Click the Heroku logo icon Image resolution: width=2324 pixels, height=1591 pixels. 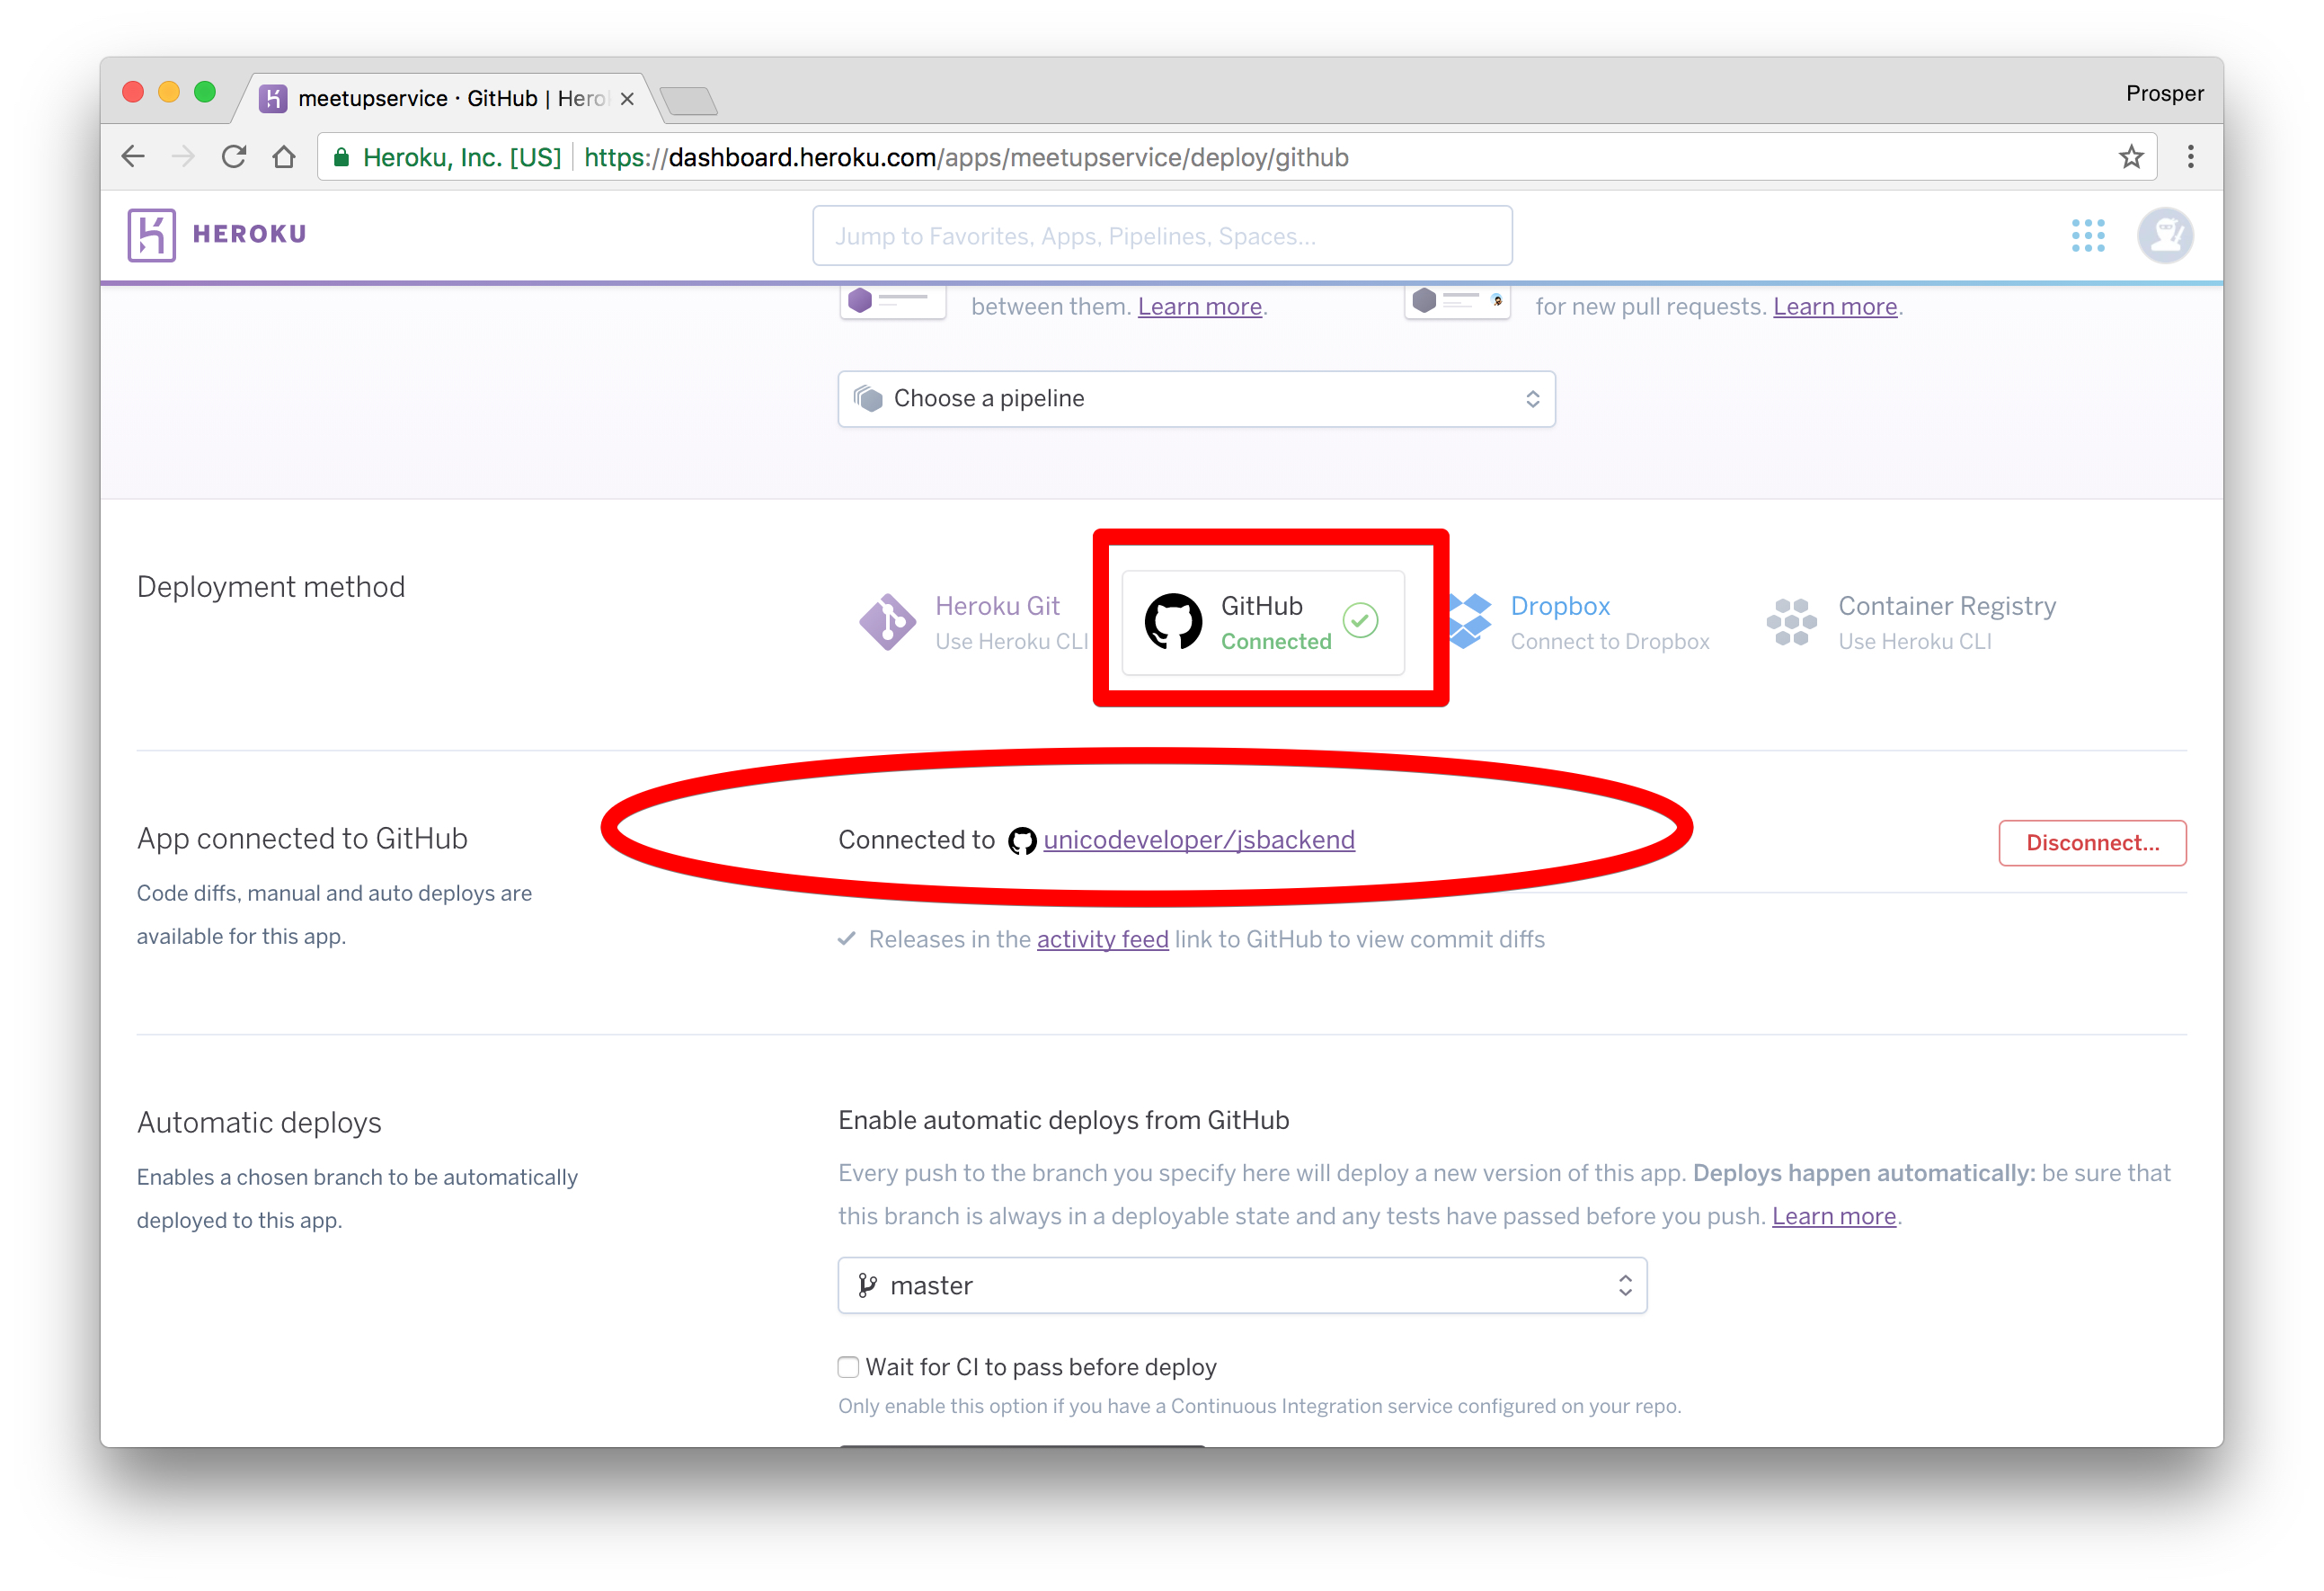(151, 235)
